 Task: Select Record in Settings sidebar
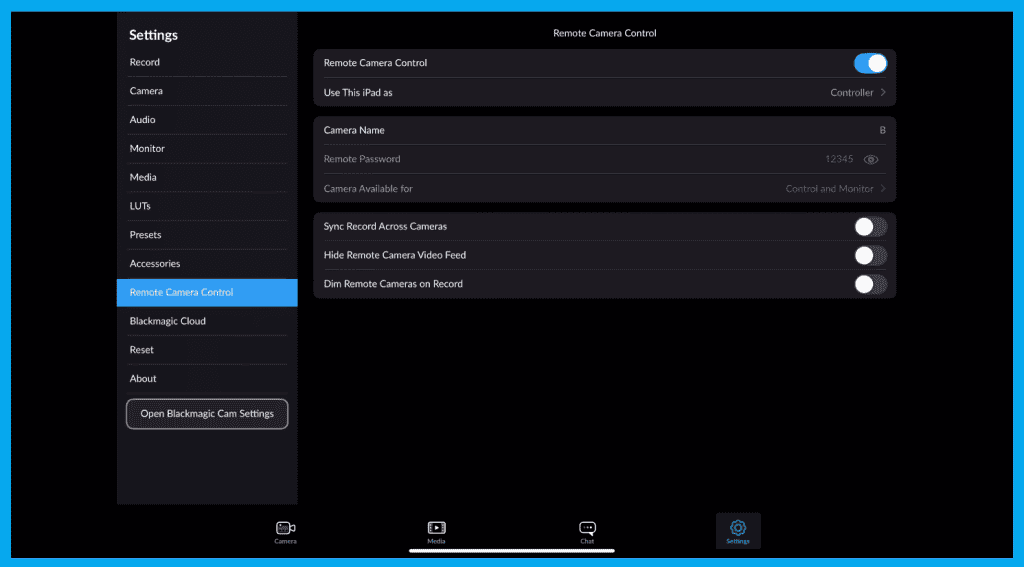(145, 62)
